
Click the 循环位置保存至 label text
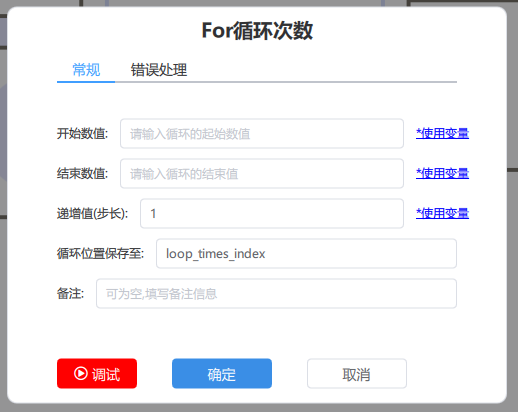point(100,254)
